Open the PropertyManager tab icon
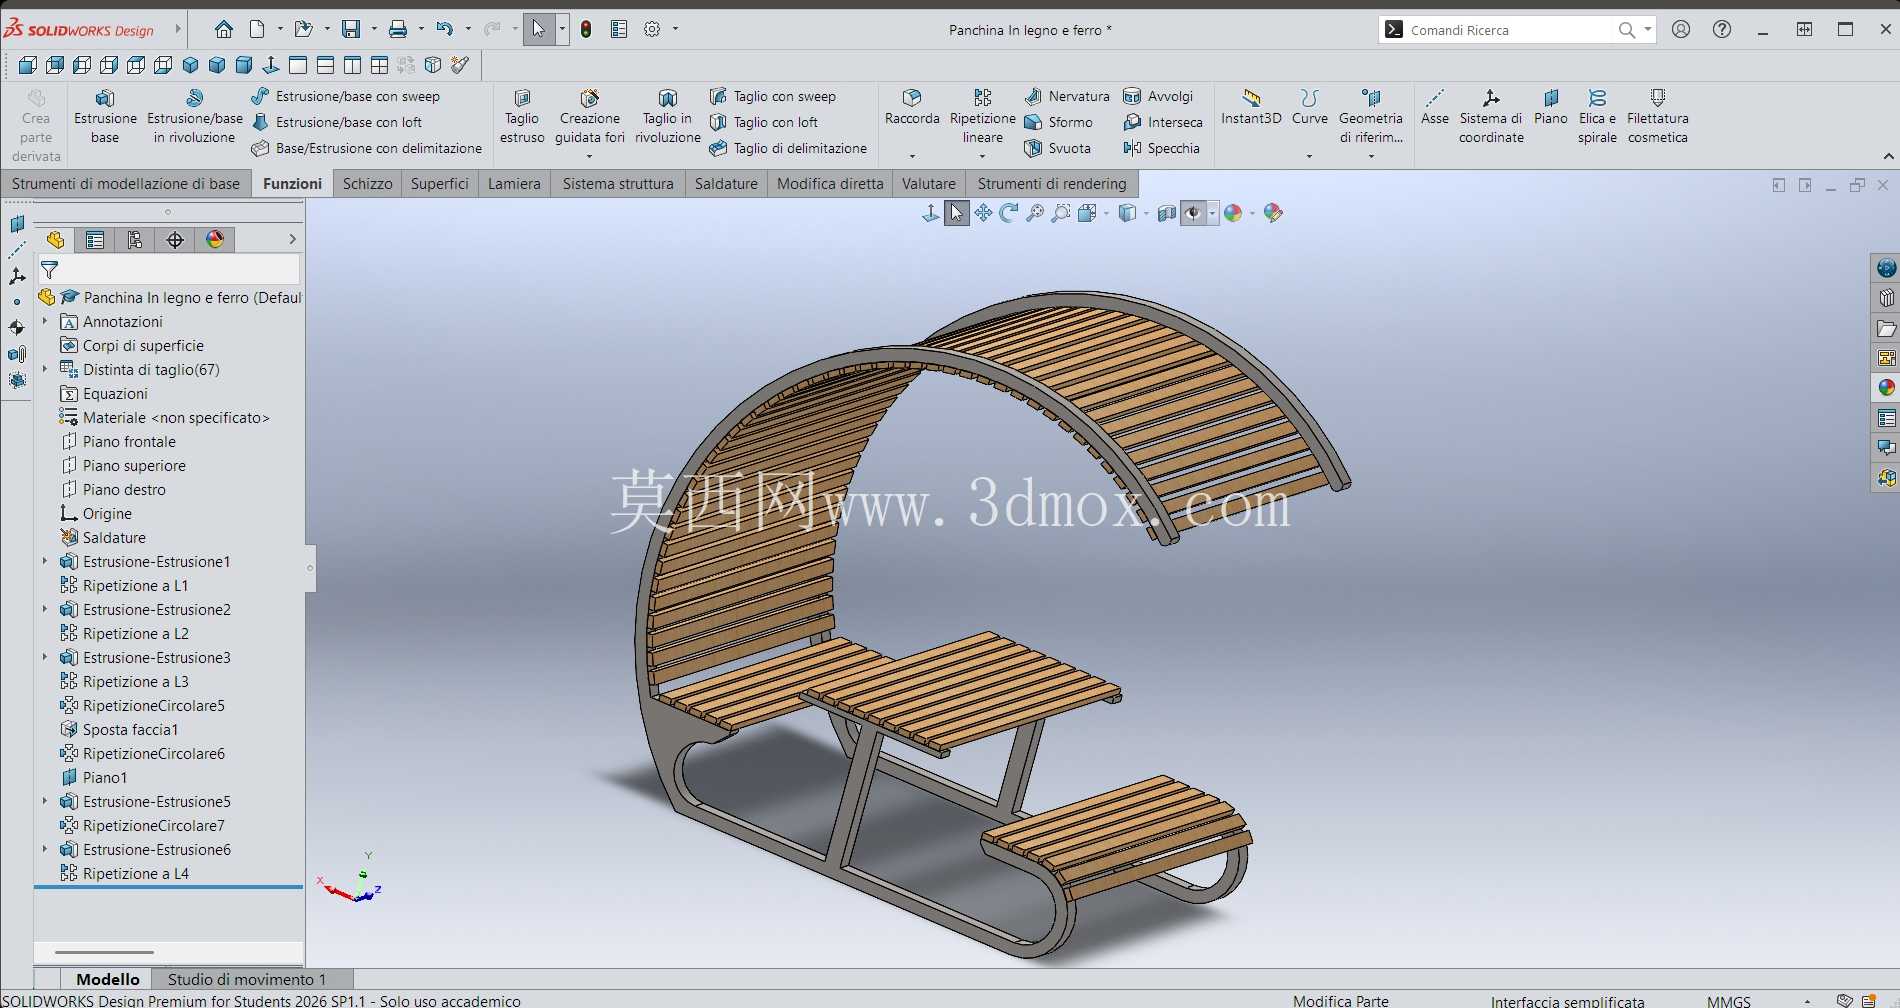The height and width of the screenshot is (1008, 1900). pyautogui.click(x=95, y=239)
